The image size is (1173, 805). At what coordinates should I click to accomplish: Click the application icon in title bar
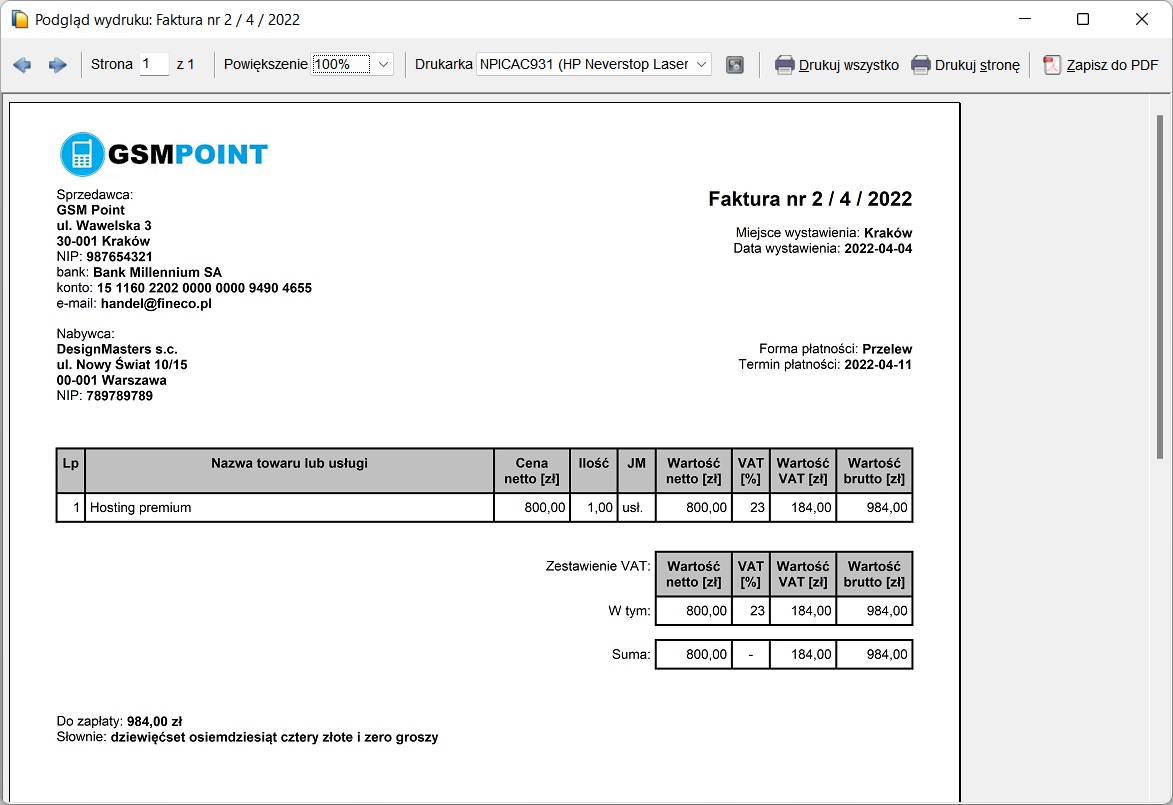18,19
